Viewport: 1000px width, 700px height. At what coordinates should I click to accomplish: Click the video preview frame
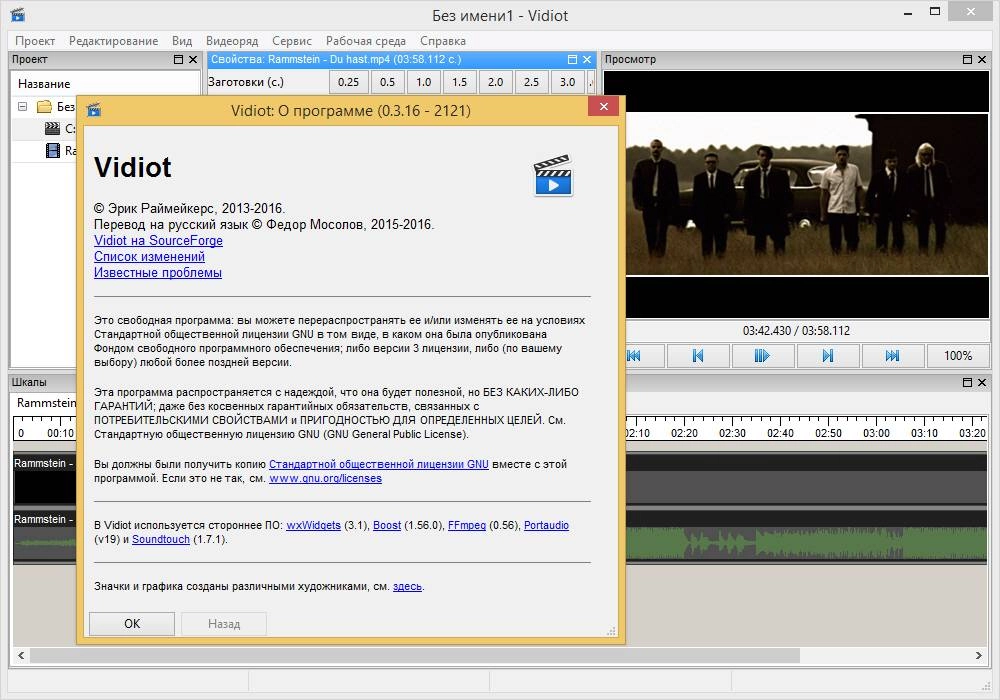pos(806,194)
